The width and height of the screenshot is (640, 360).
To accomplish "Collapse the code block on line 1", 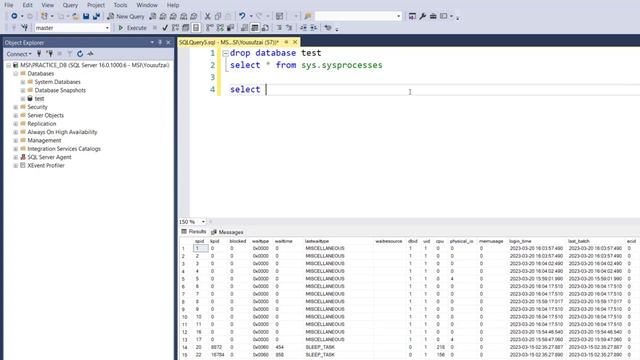I will (x=225, y=53).
